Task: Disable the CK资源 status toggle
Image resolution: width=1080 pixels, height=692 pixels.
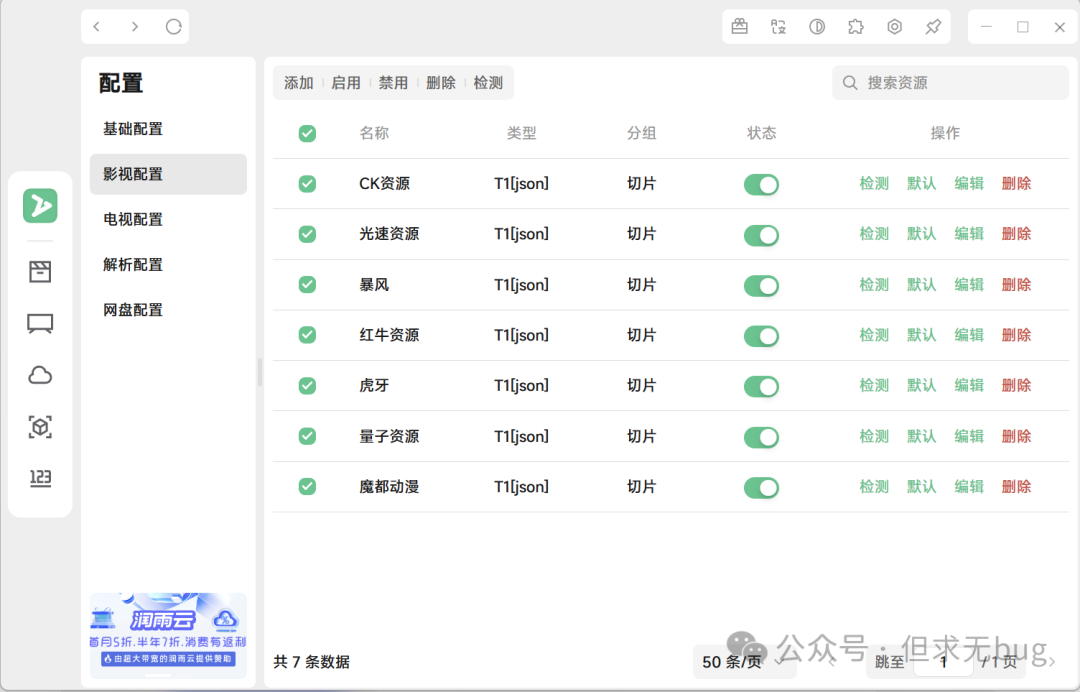Action: tap(761, 184)
